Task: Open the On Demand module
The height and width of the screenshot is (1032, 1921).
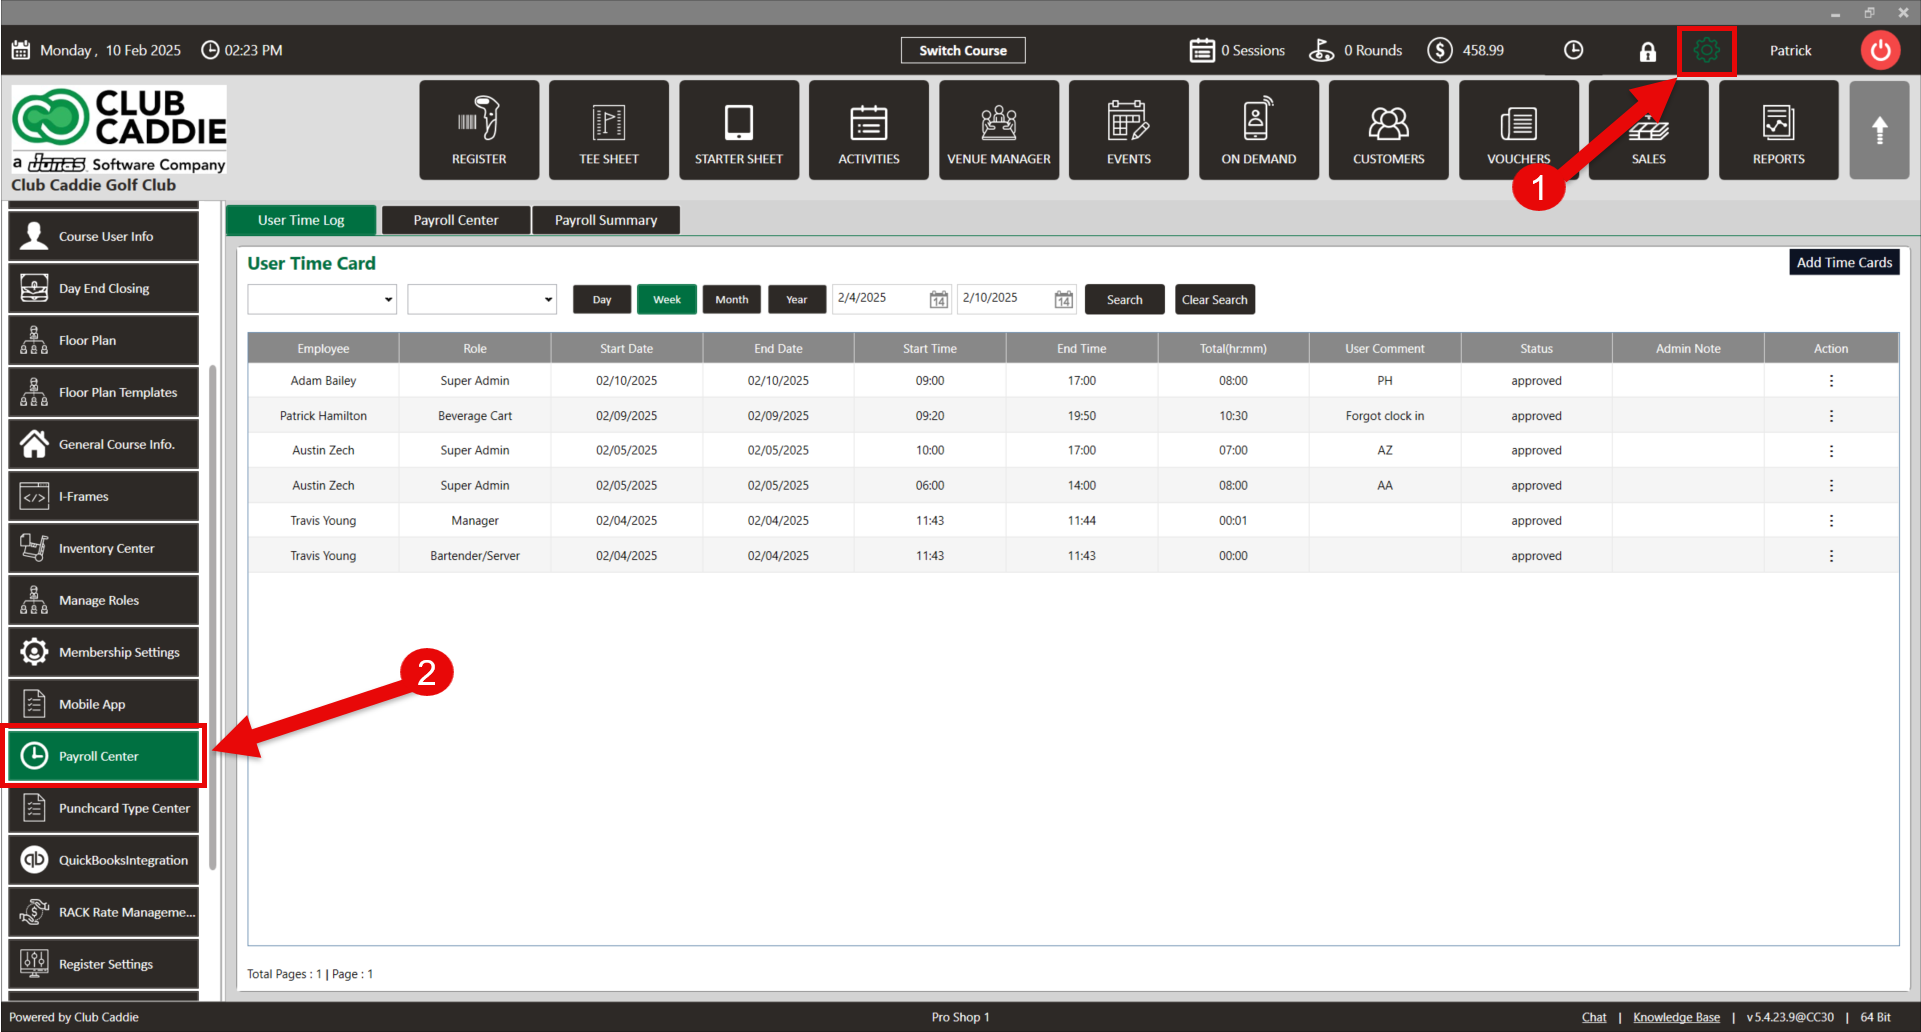Action: pyautogui.click(x=1259, y=130)
